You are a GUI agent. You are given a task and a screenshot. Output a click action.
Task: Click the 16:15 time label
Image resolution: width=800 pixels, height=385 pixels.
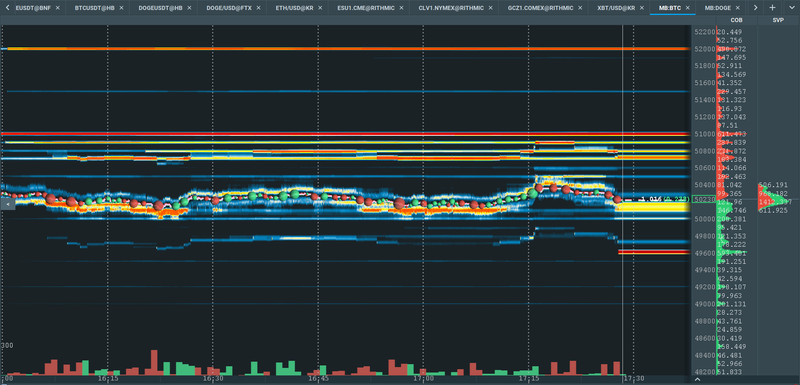point(108,379)
